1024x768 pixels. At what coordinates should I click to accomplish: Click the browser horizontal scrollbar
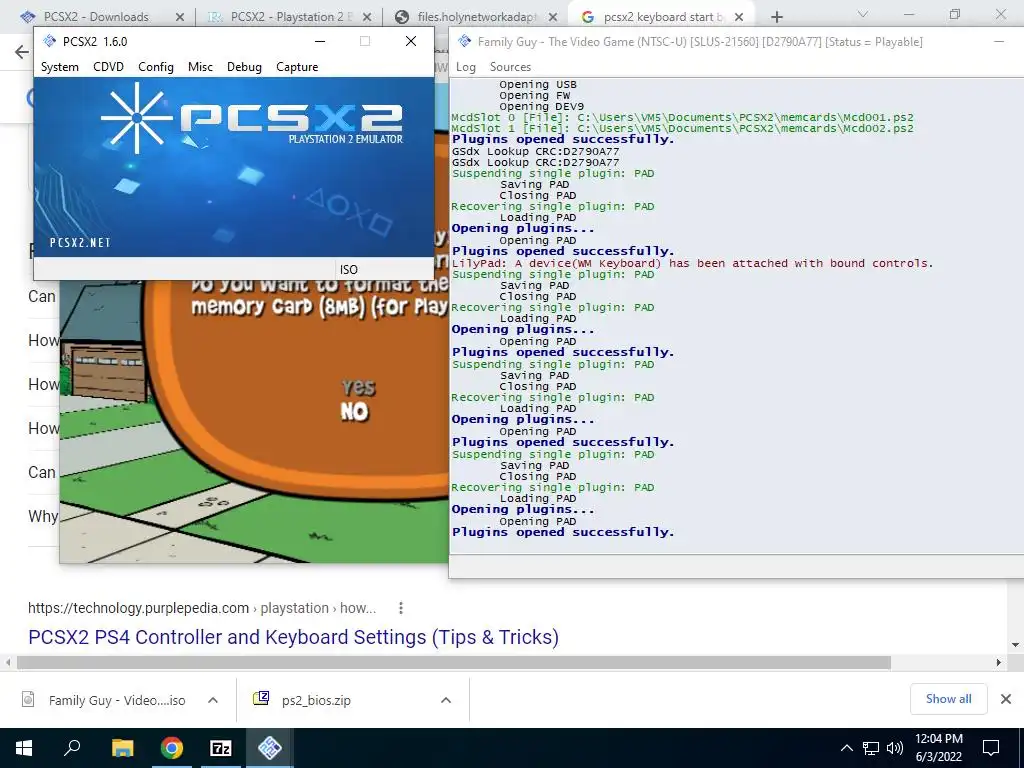[454, 662]
